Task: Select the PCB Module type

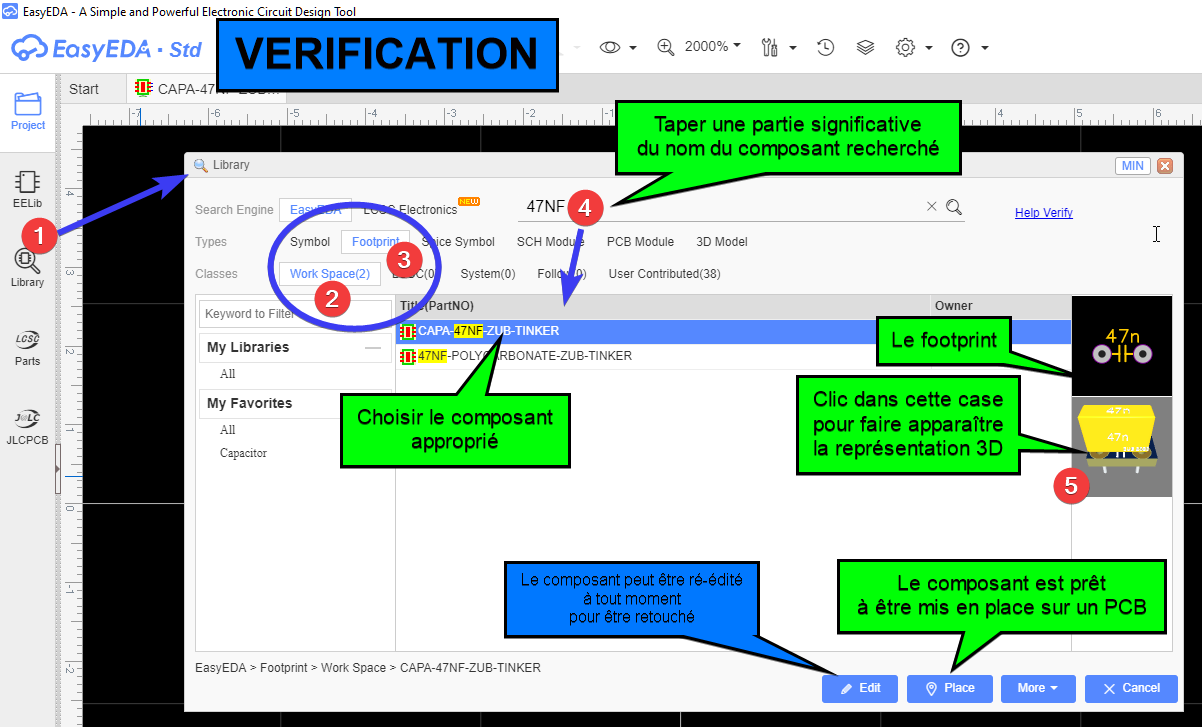Action: [640, 242]
